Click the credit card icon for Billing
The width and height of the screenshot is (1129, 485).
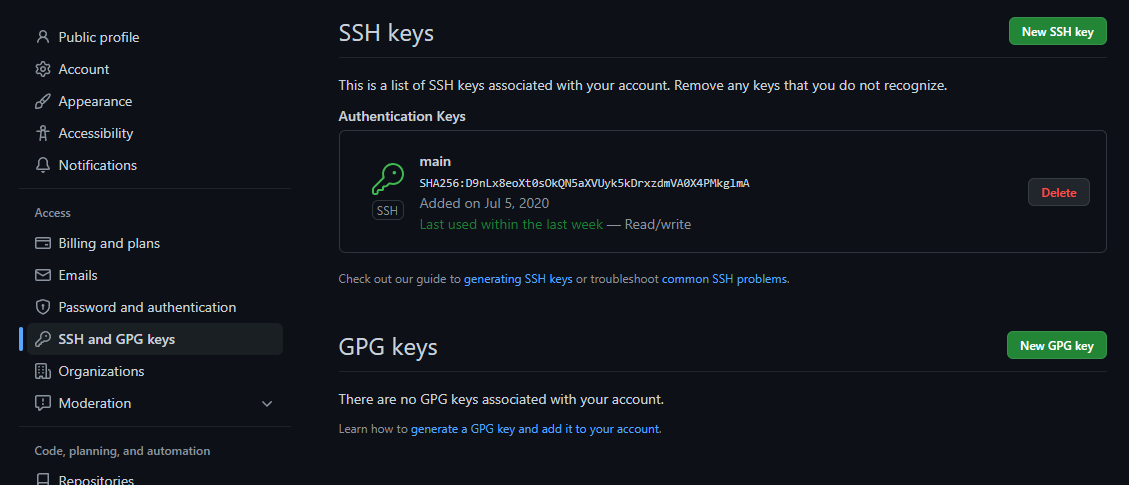click(42, 243)
